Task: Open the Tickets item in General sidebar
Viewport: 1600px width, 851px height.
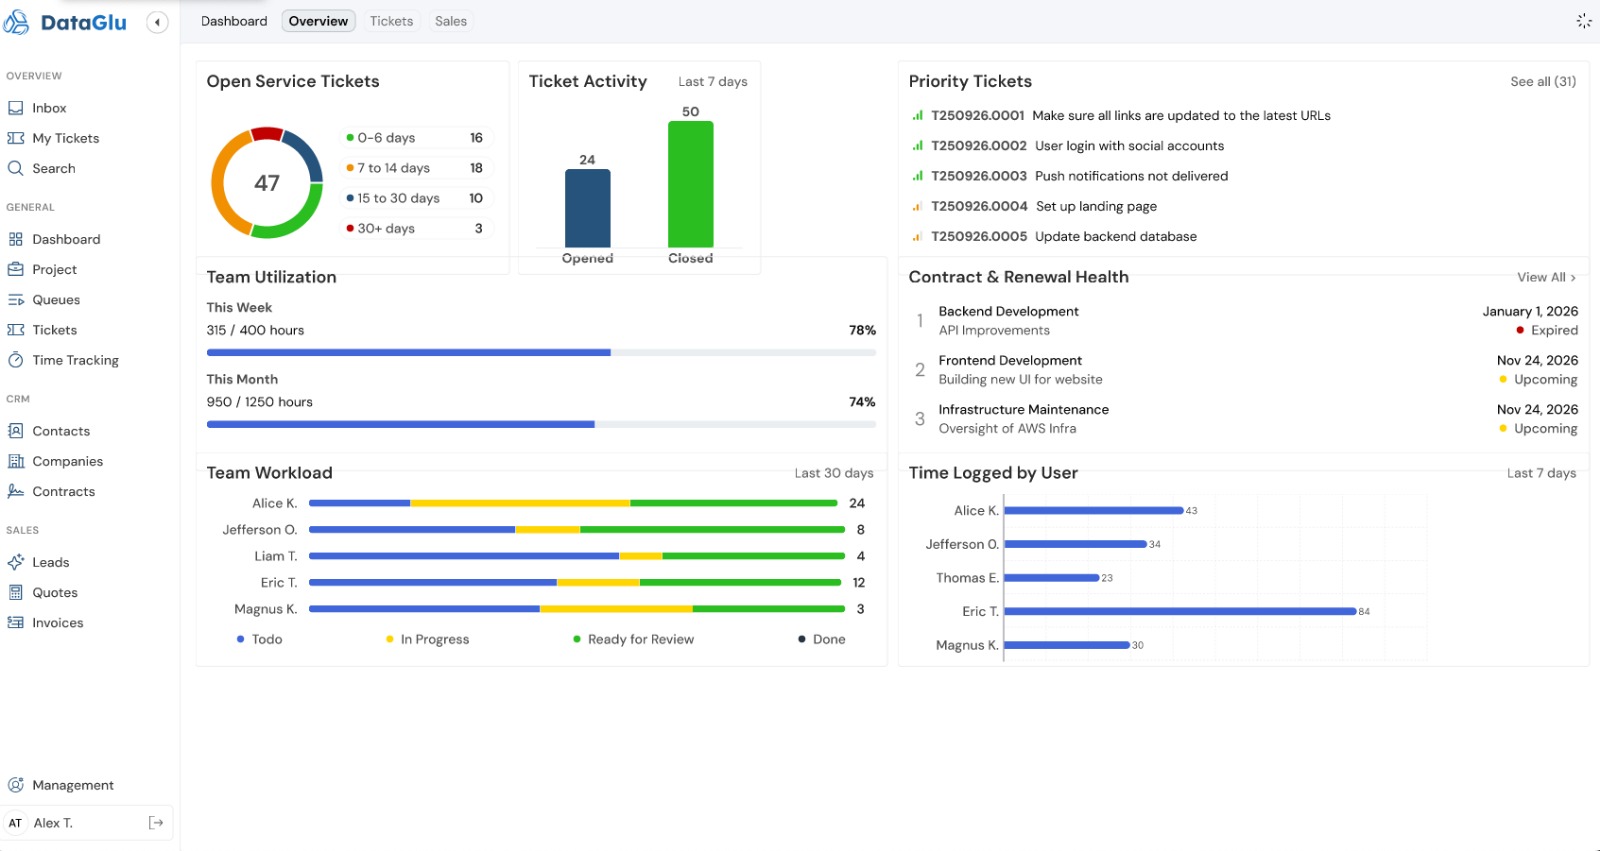Action: pyautogui.click(x=54, y=330)
